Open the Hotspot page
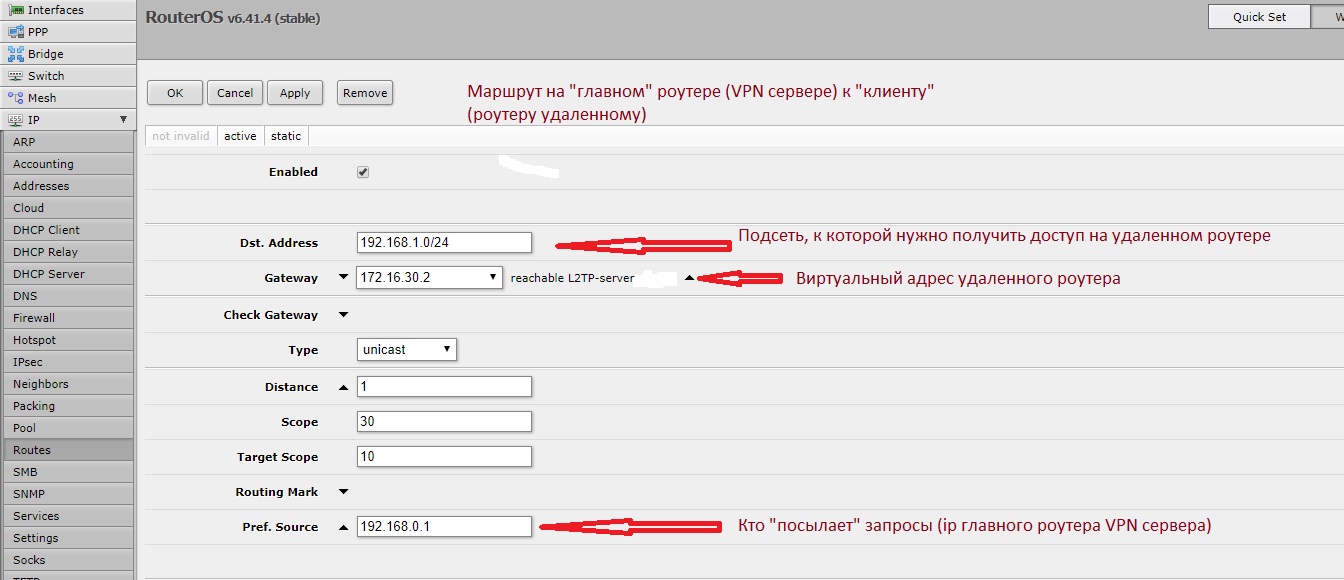The width and height of the screenshot is (1344, 580). [x=69, y=340]
